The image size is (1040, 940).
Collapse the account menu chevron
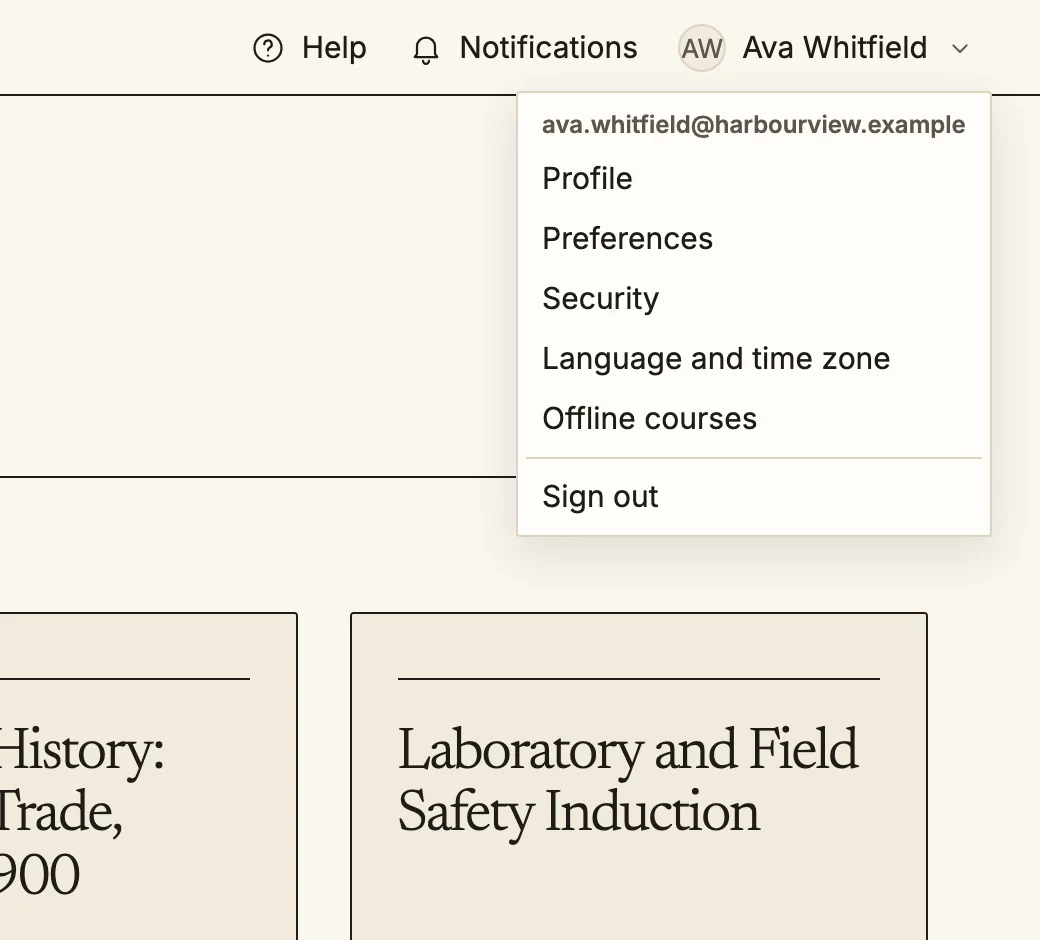pyautogui.click(x=960, y=48)
